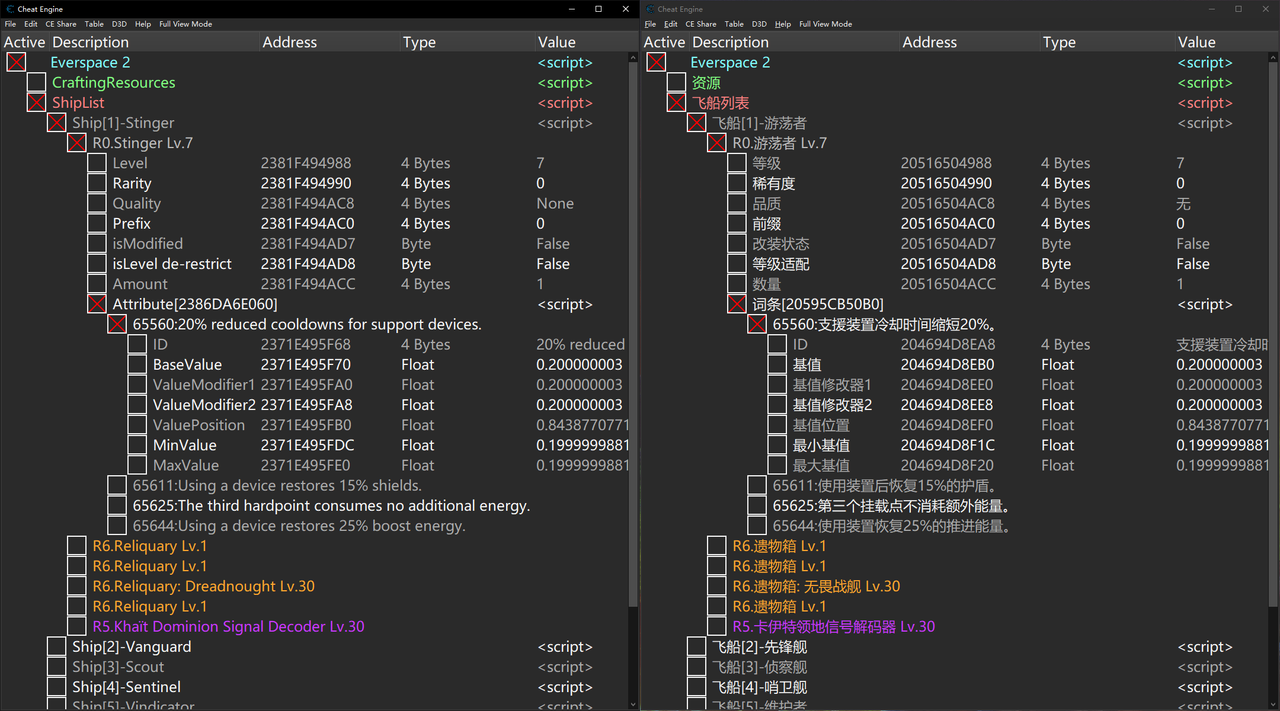Collapse R0.Stinger Lv.7 via its checkbox
The height and width of the screenshot is (711, 1280).
[76, 143]
